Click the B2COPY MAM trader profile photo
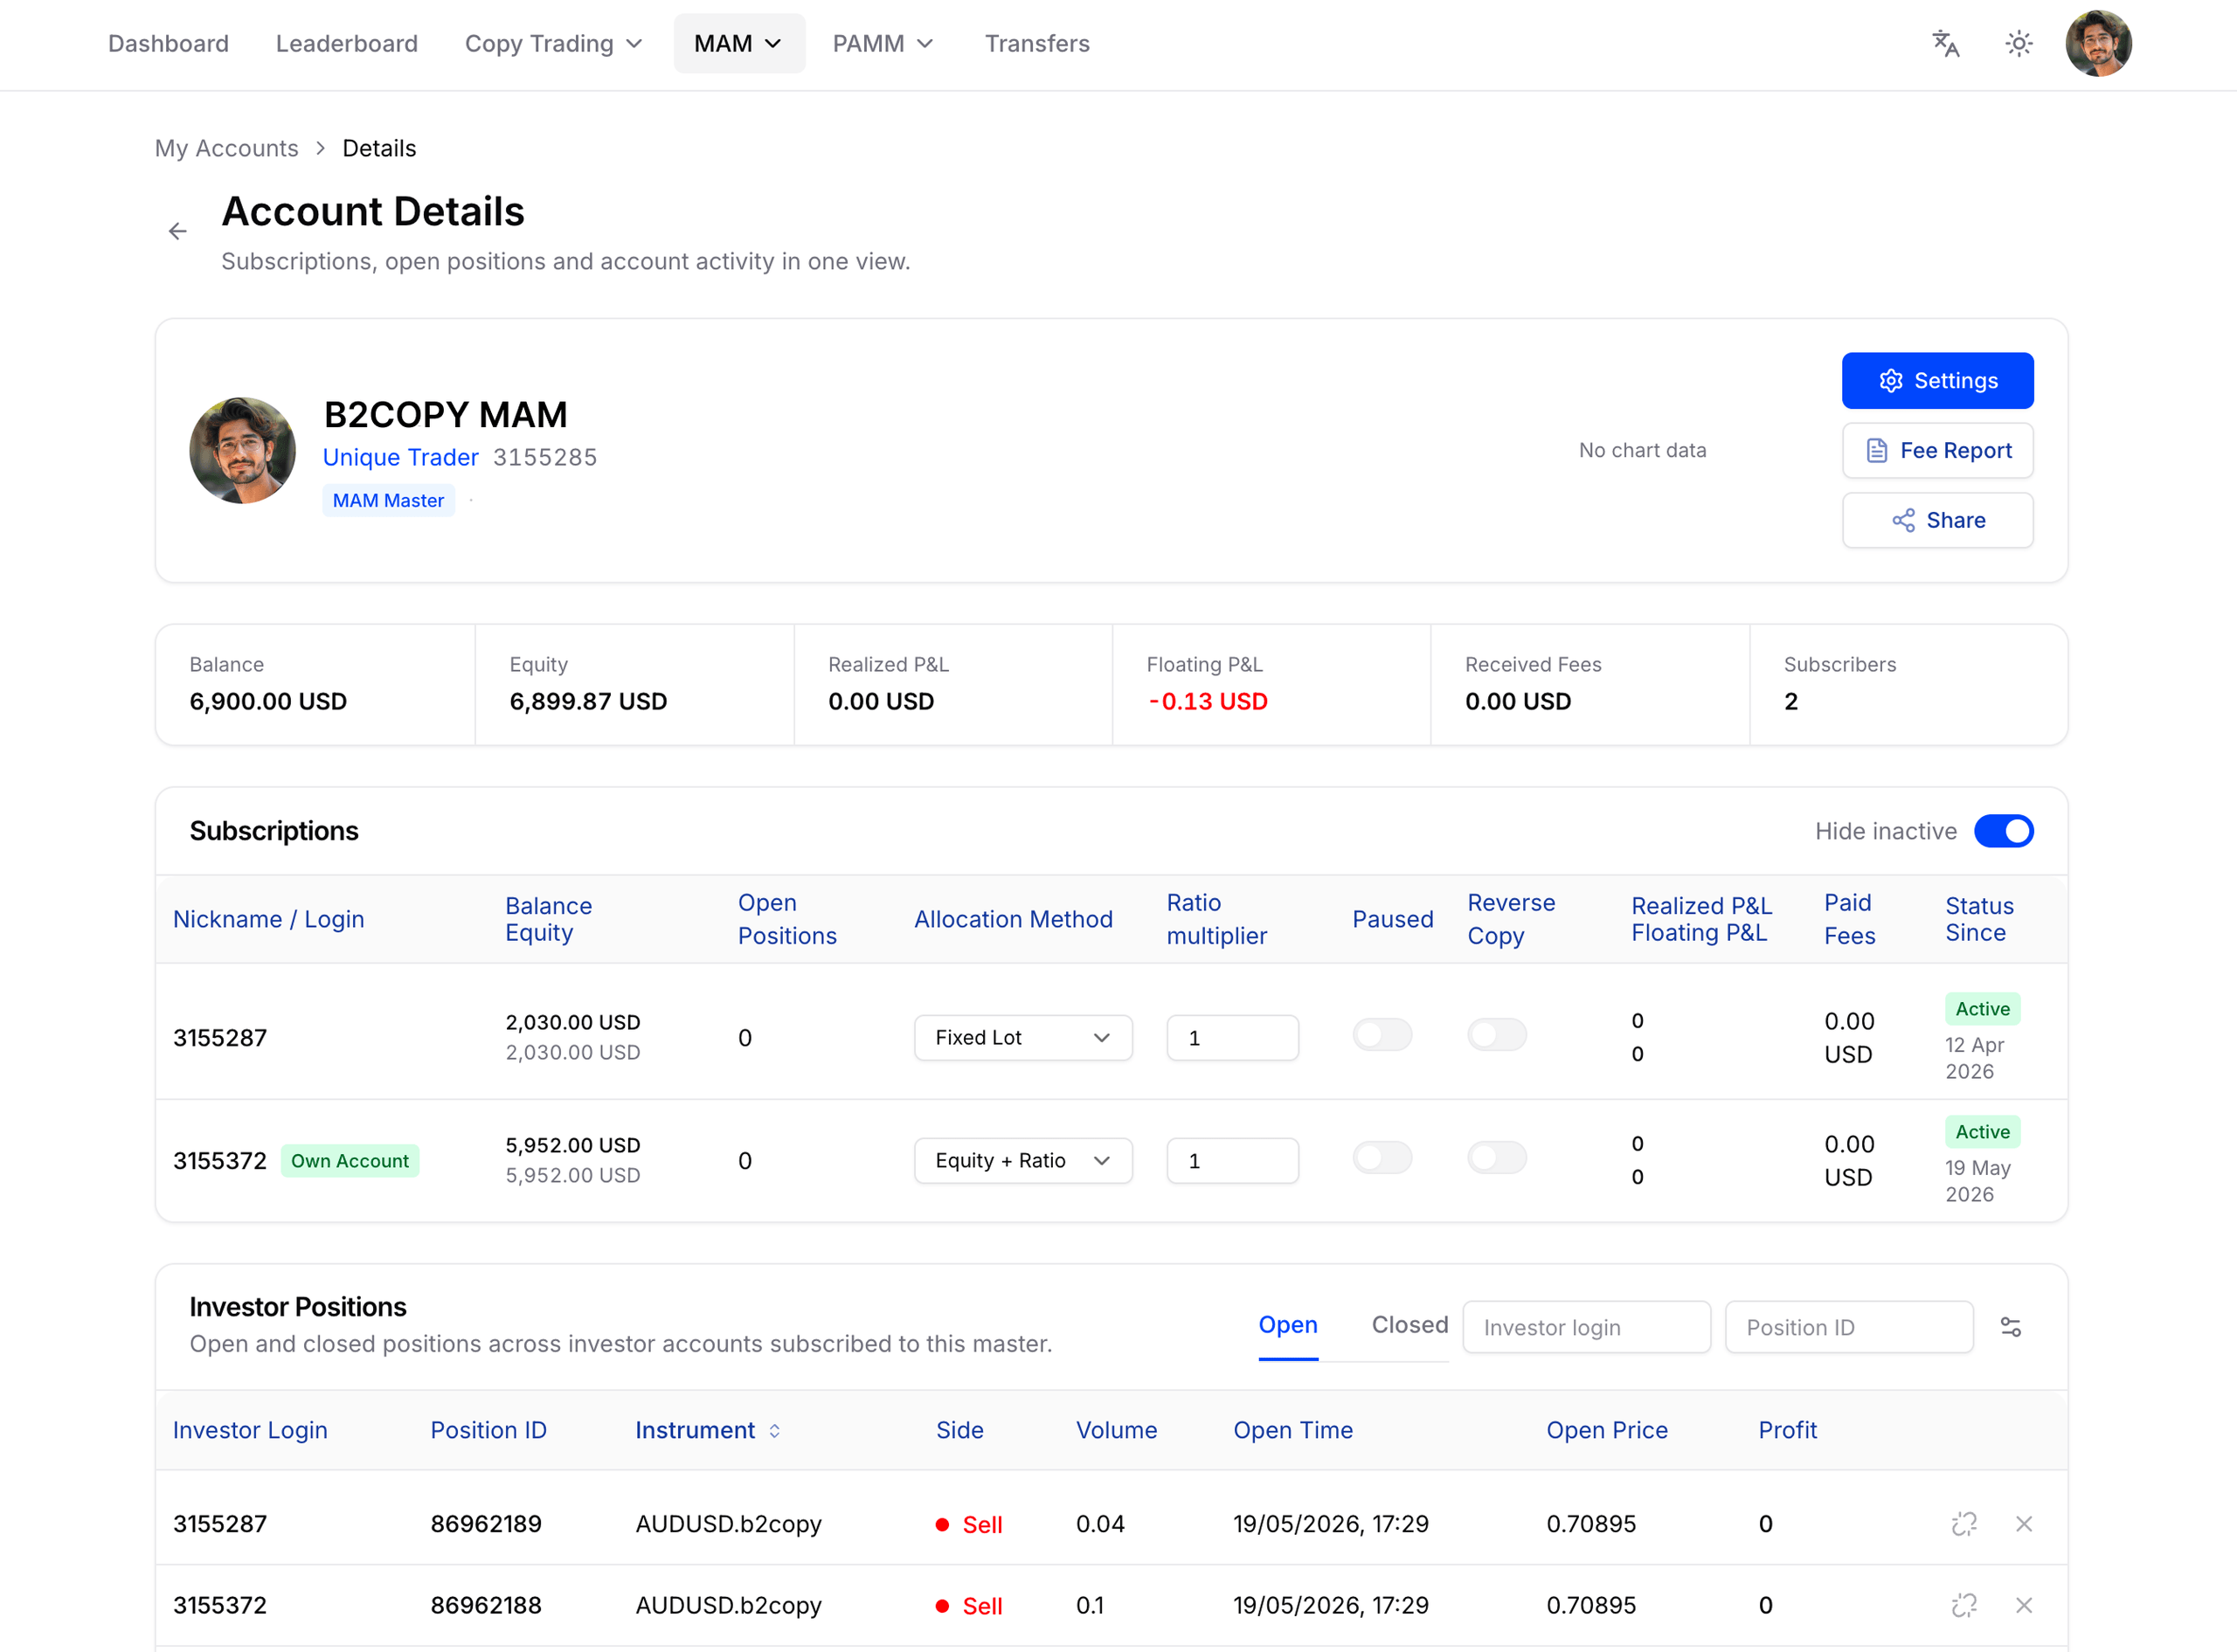Image resolution: width=2237 pixels, height=1652 pixels. coord(242,450)
